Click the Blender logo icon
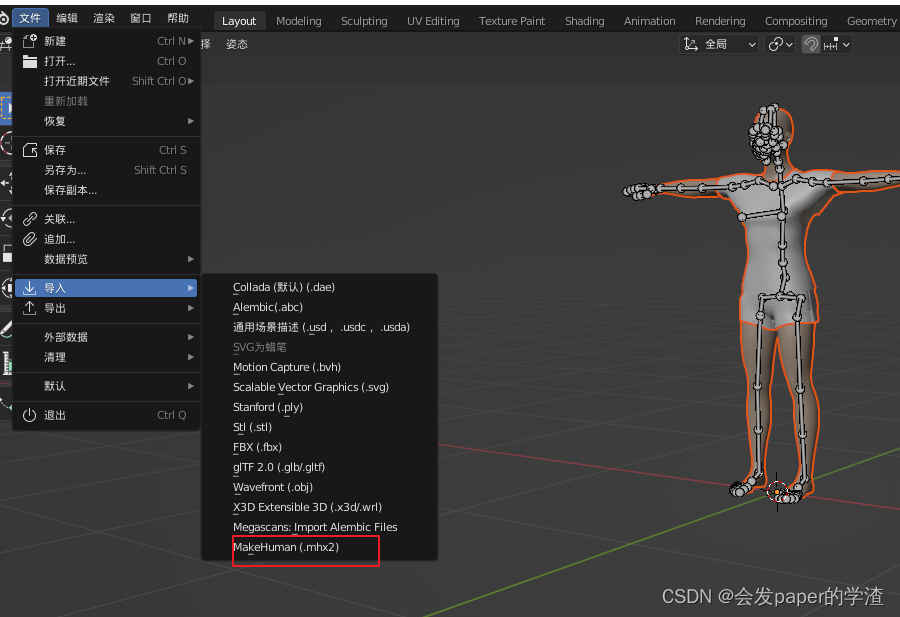This screenshot has height=617, width=900. [x=3, y=18]
